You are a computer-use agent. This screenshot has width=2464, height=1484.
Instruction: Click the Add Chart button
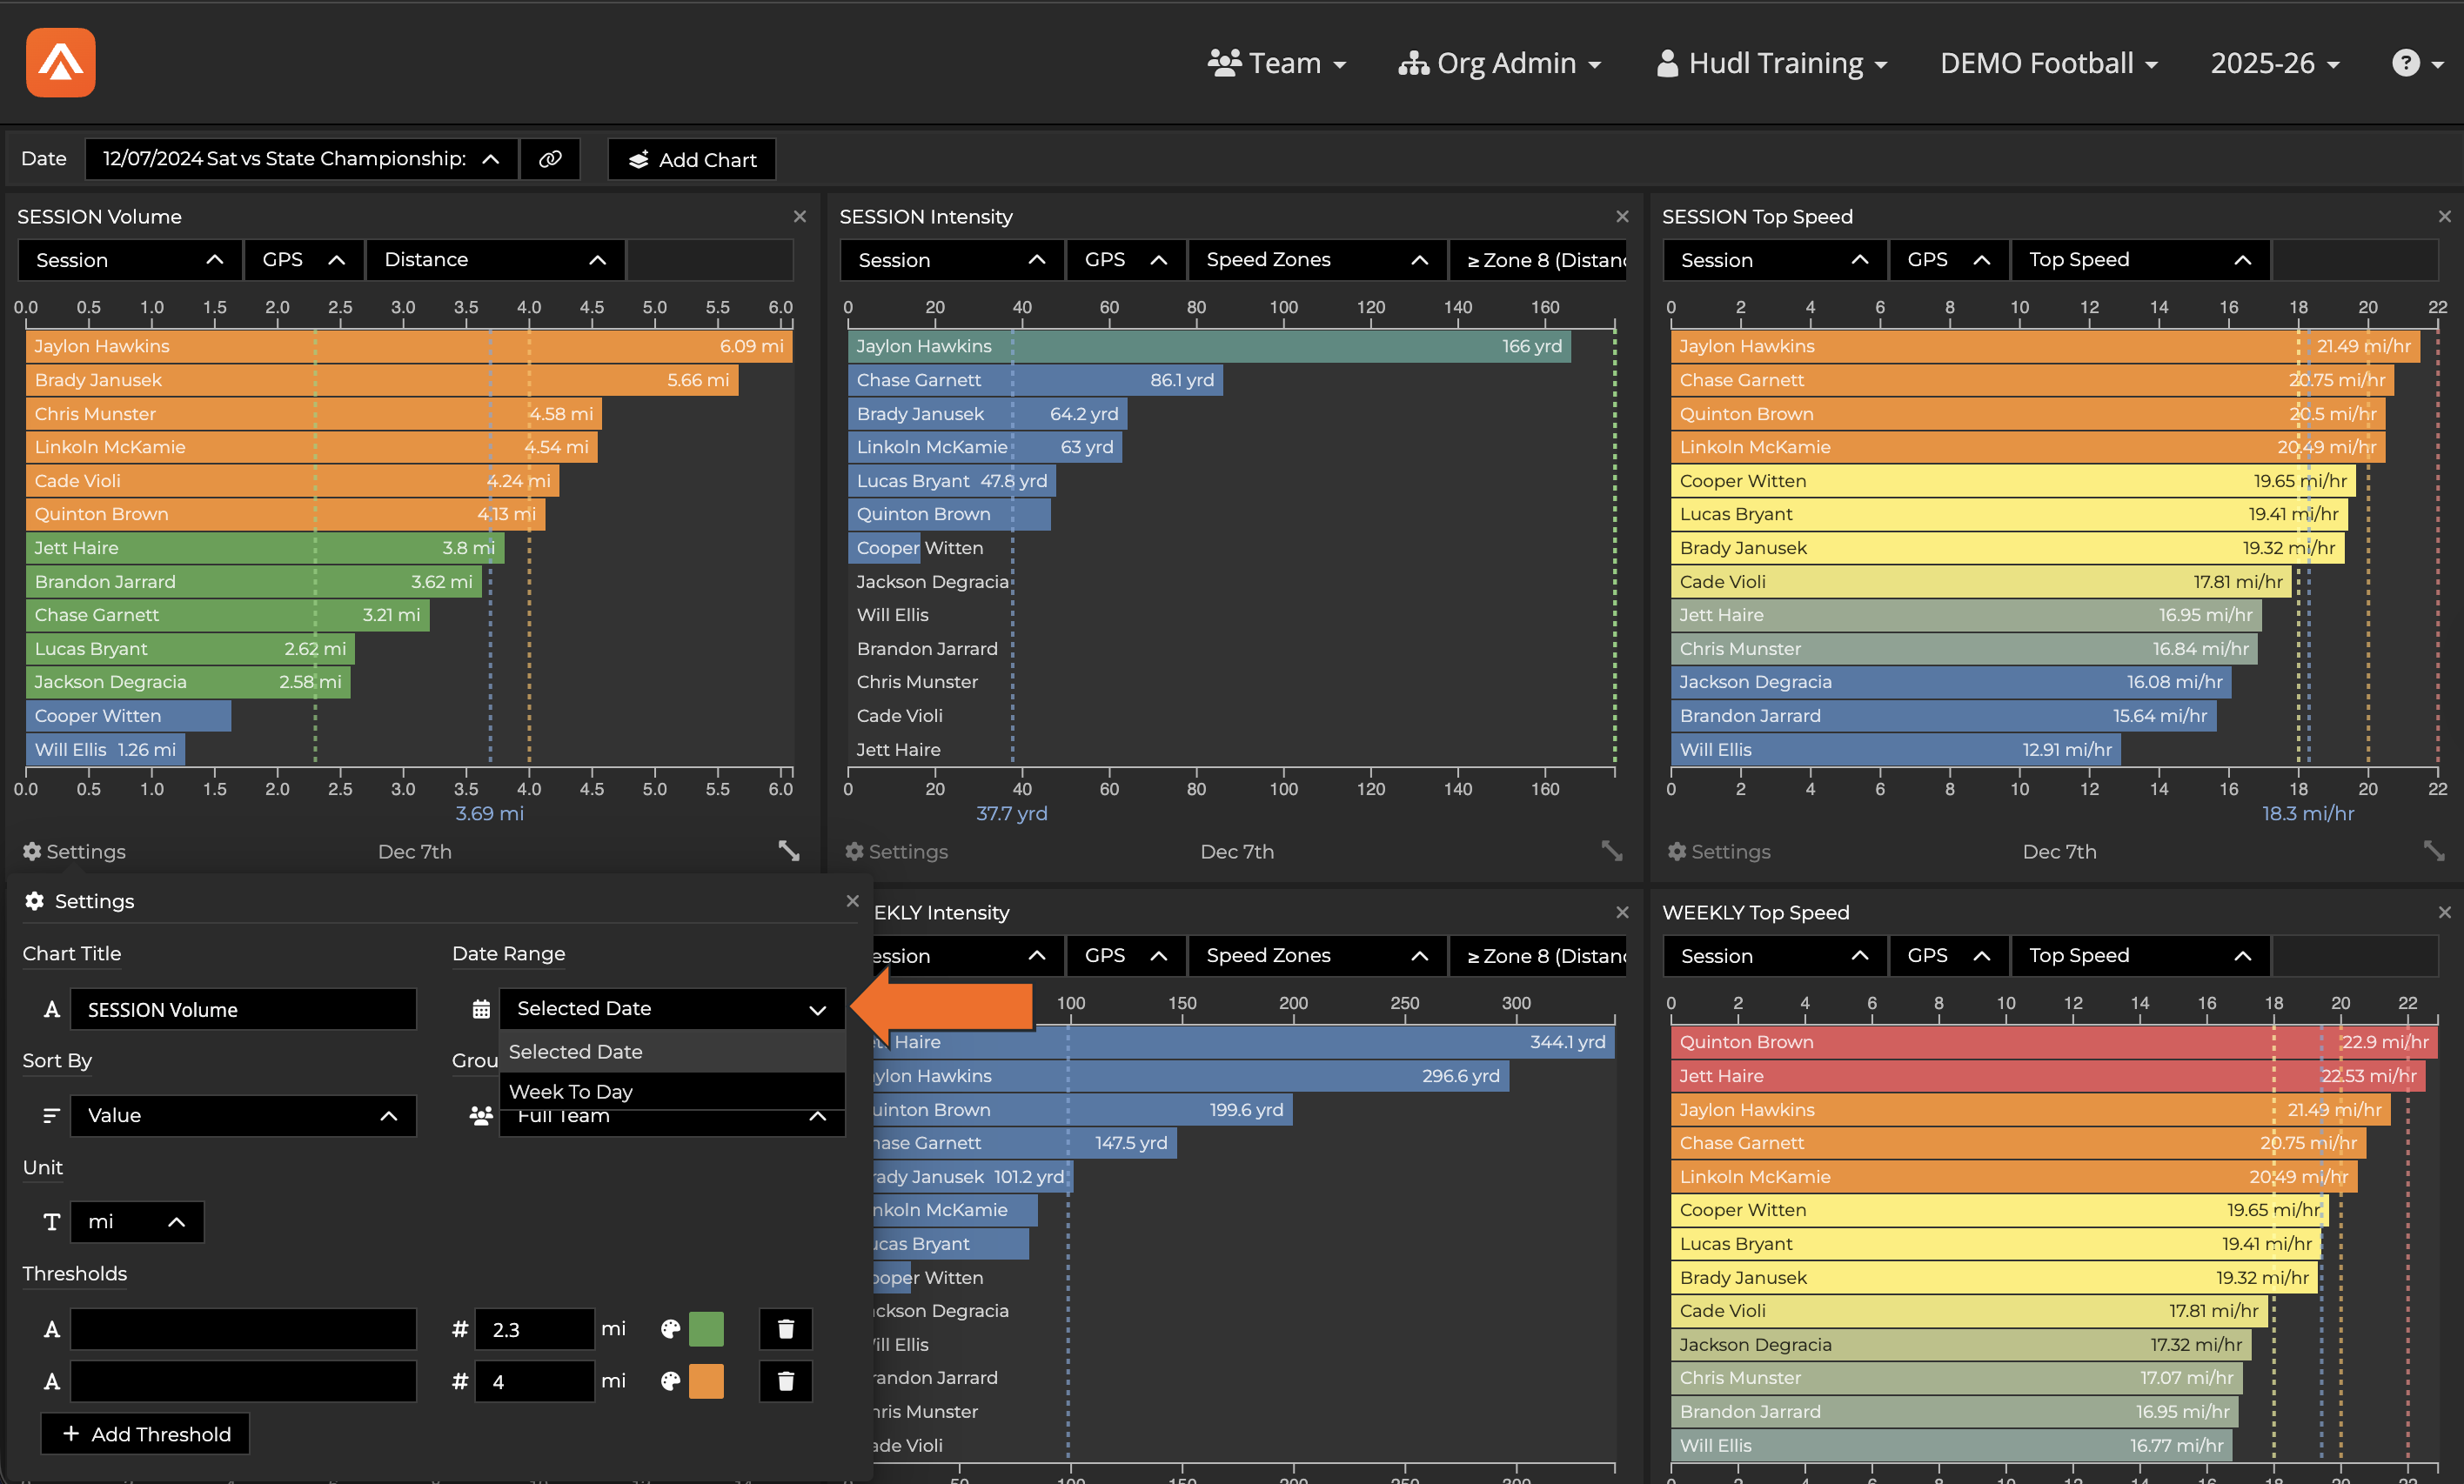click(x=691, y=159)
